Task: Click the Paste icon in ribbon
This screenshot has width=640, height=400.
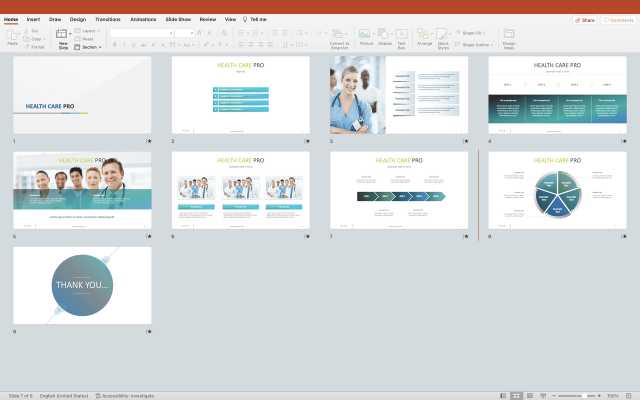Action: (x=12, y=35)
